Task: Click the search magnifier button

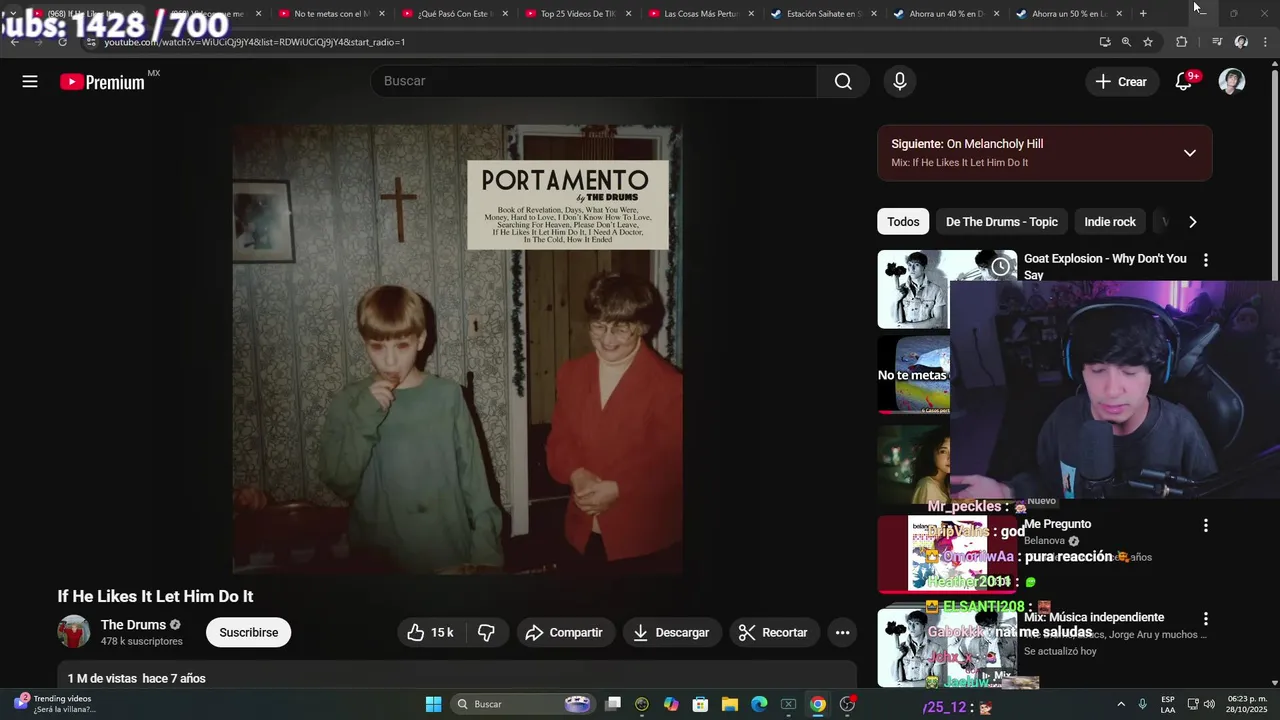Action: point(843,82)
